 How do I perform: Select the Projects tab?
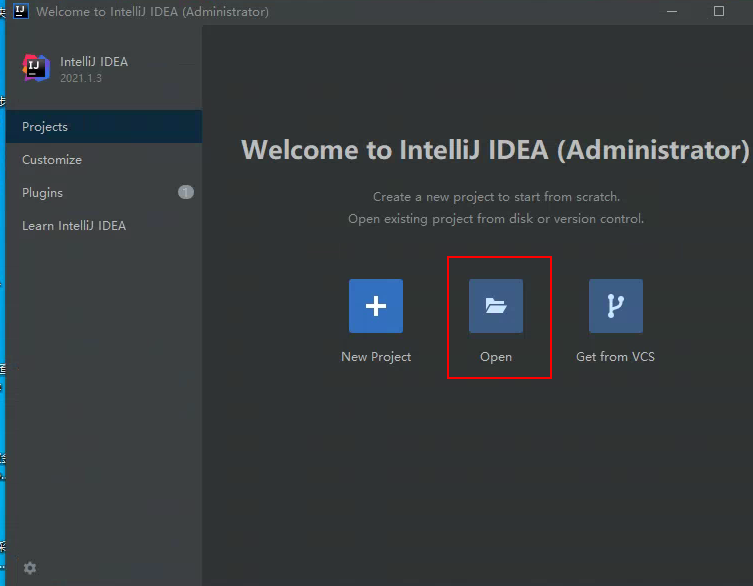(x=45, y=127)
